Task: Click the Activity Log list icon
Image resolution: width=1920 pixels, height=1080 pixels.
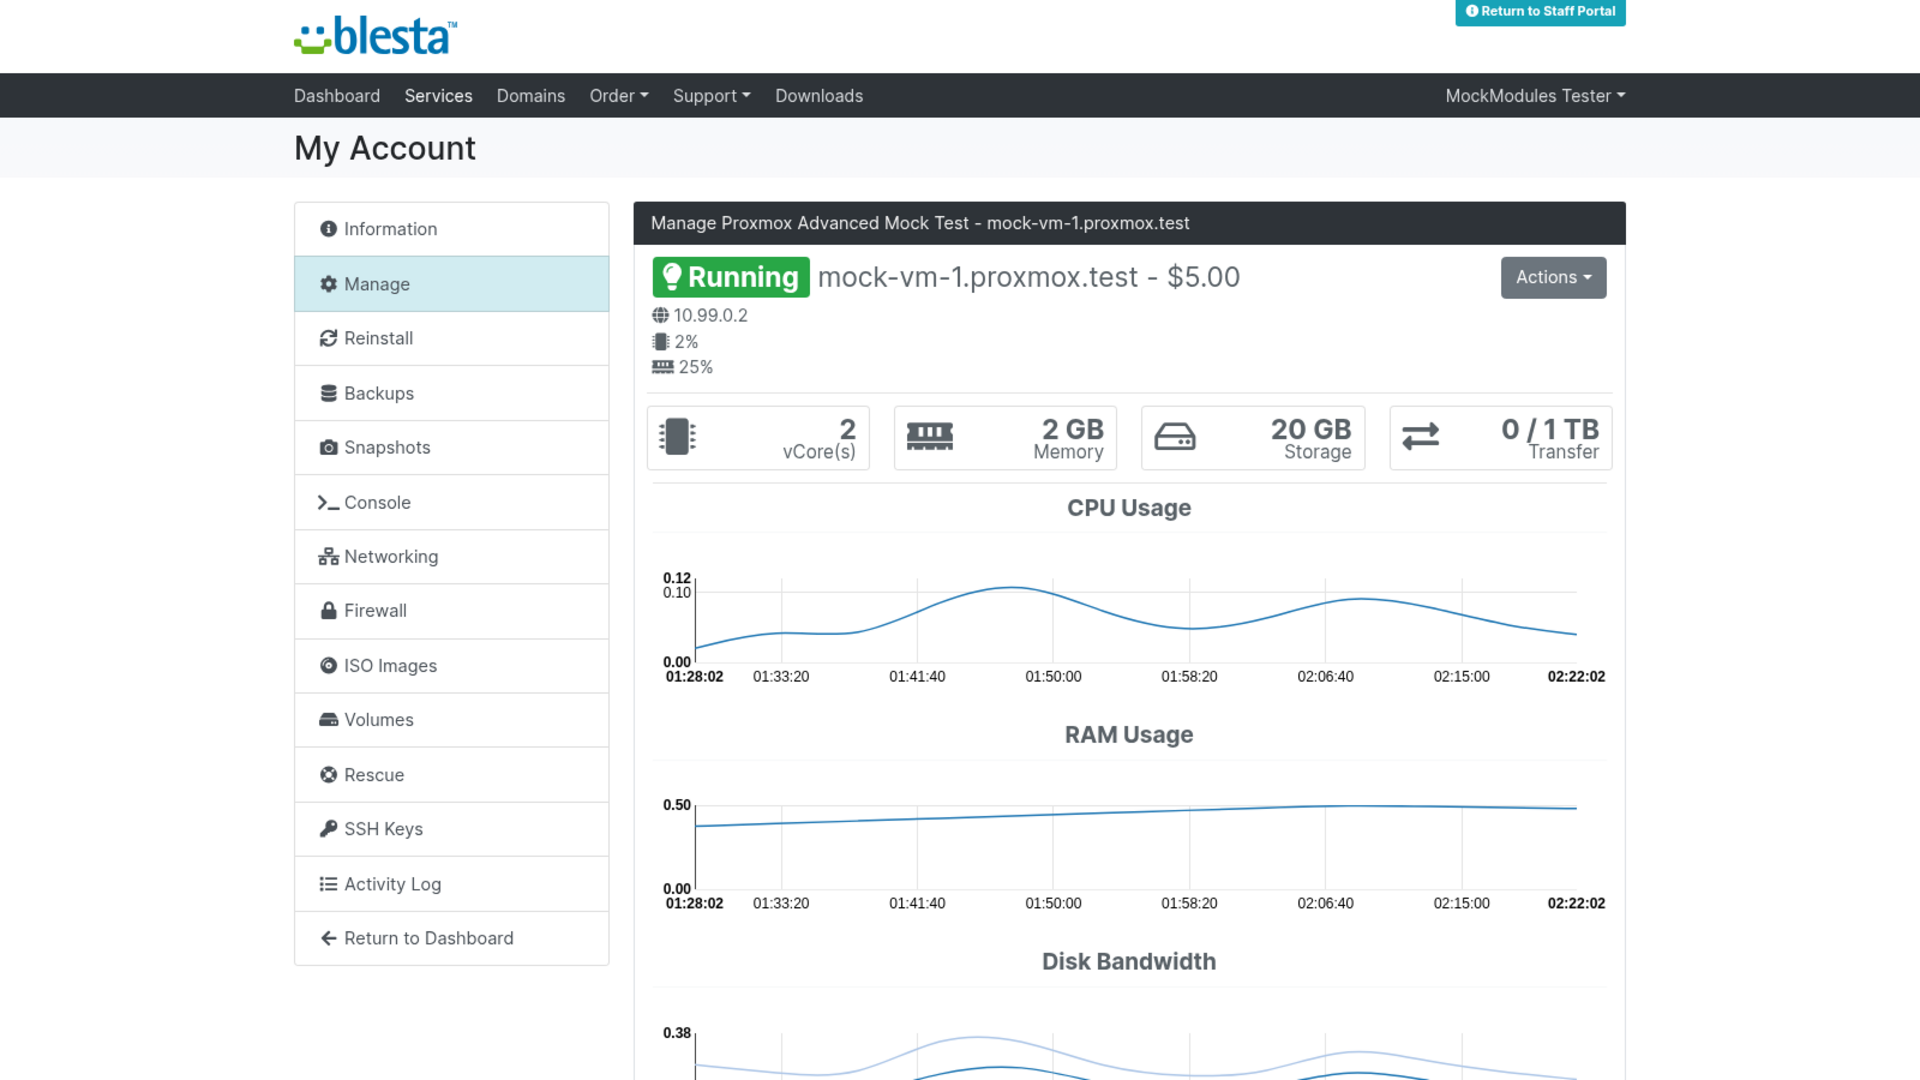Action: click(328, 884)
